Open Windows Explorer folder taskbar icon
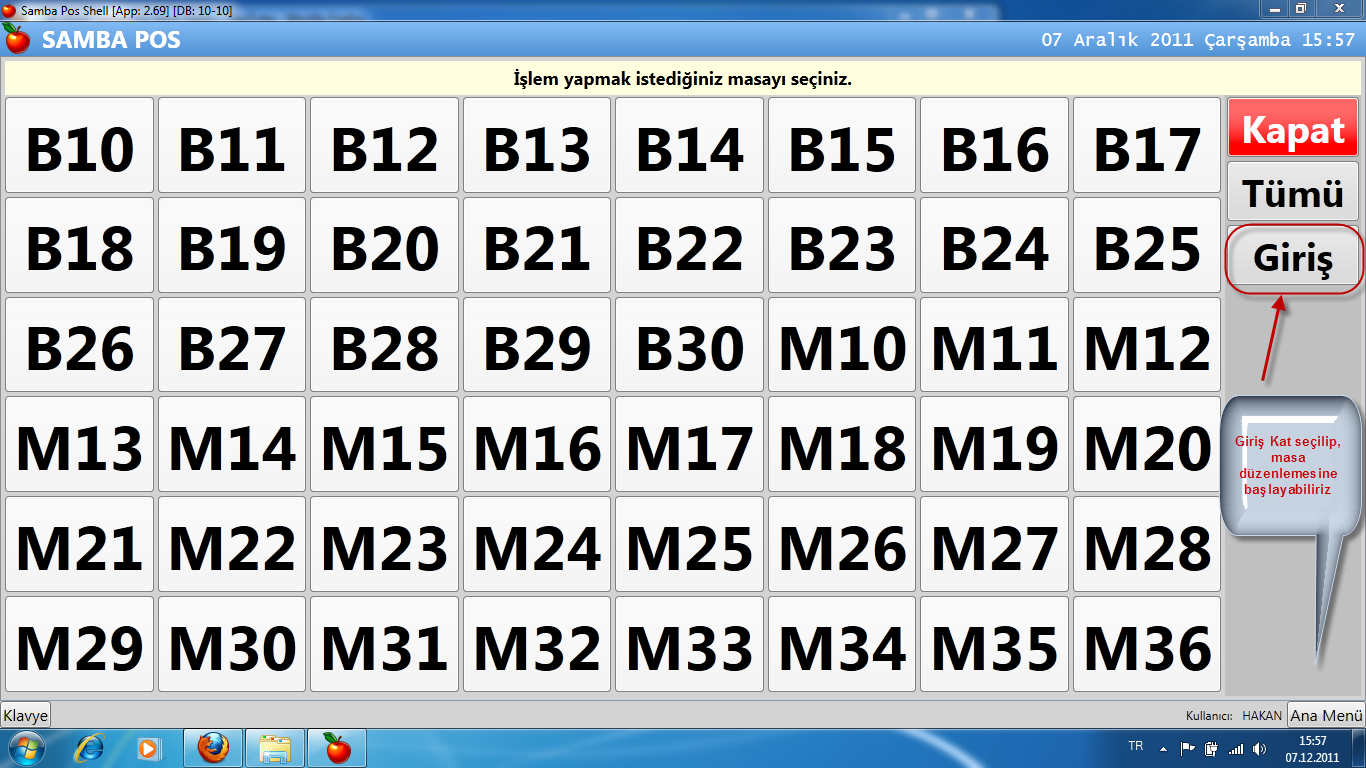Screen dimensions: 1366x768 (x=275, y=748)
